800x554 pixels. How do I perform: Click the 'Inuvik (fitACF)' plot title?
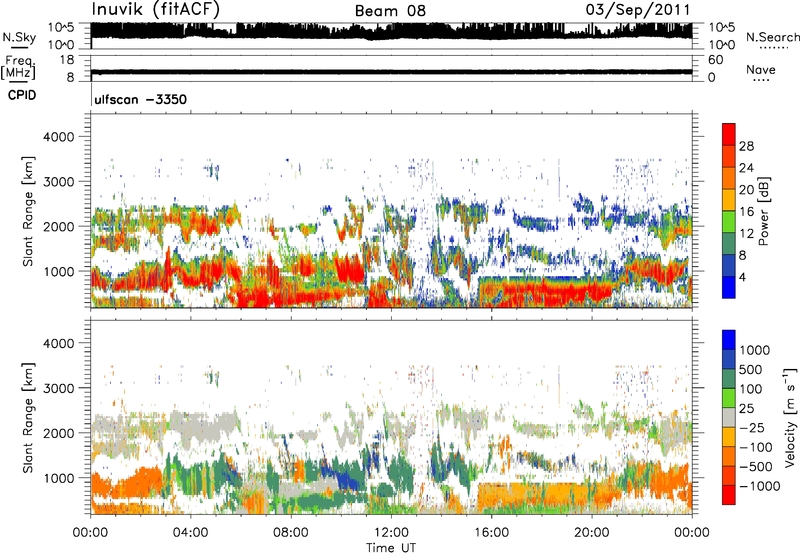point(156,10)
